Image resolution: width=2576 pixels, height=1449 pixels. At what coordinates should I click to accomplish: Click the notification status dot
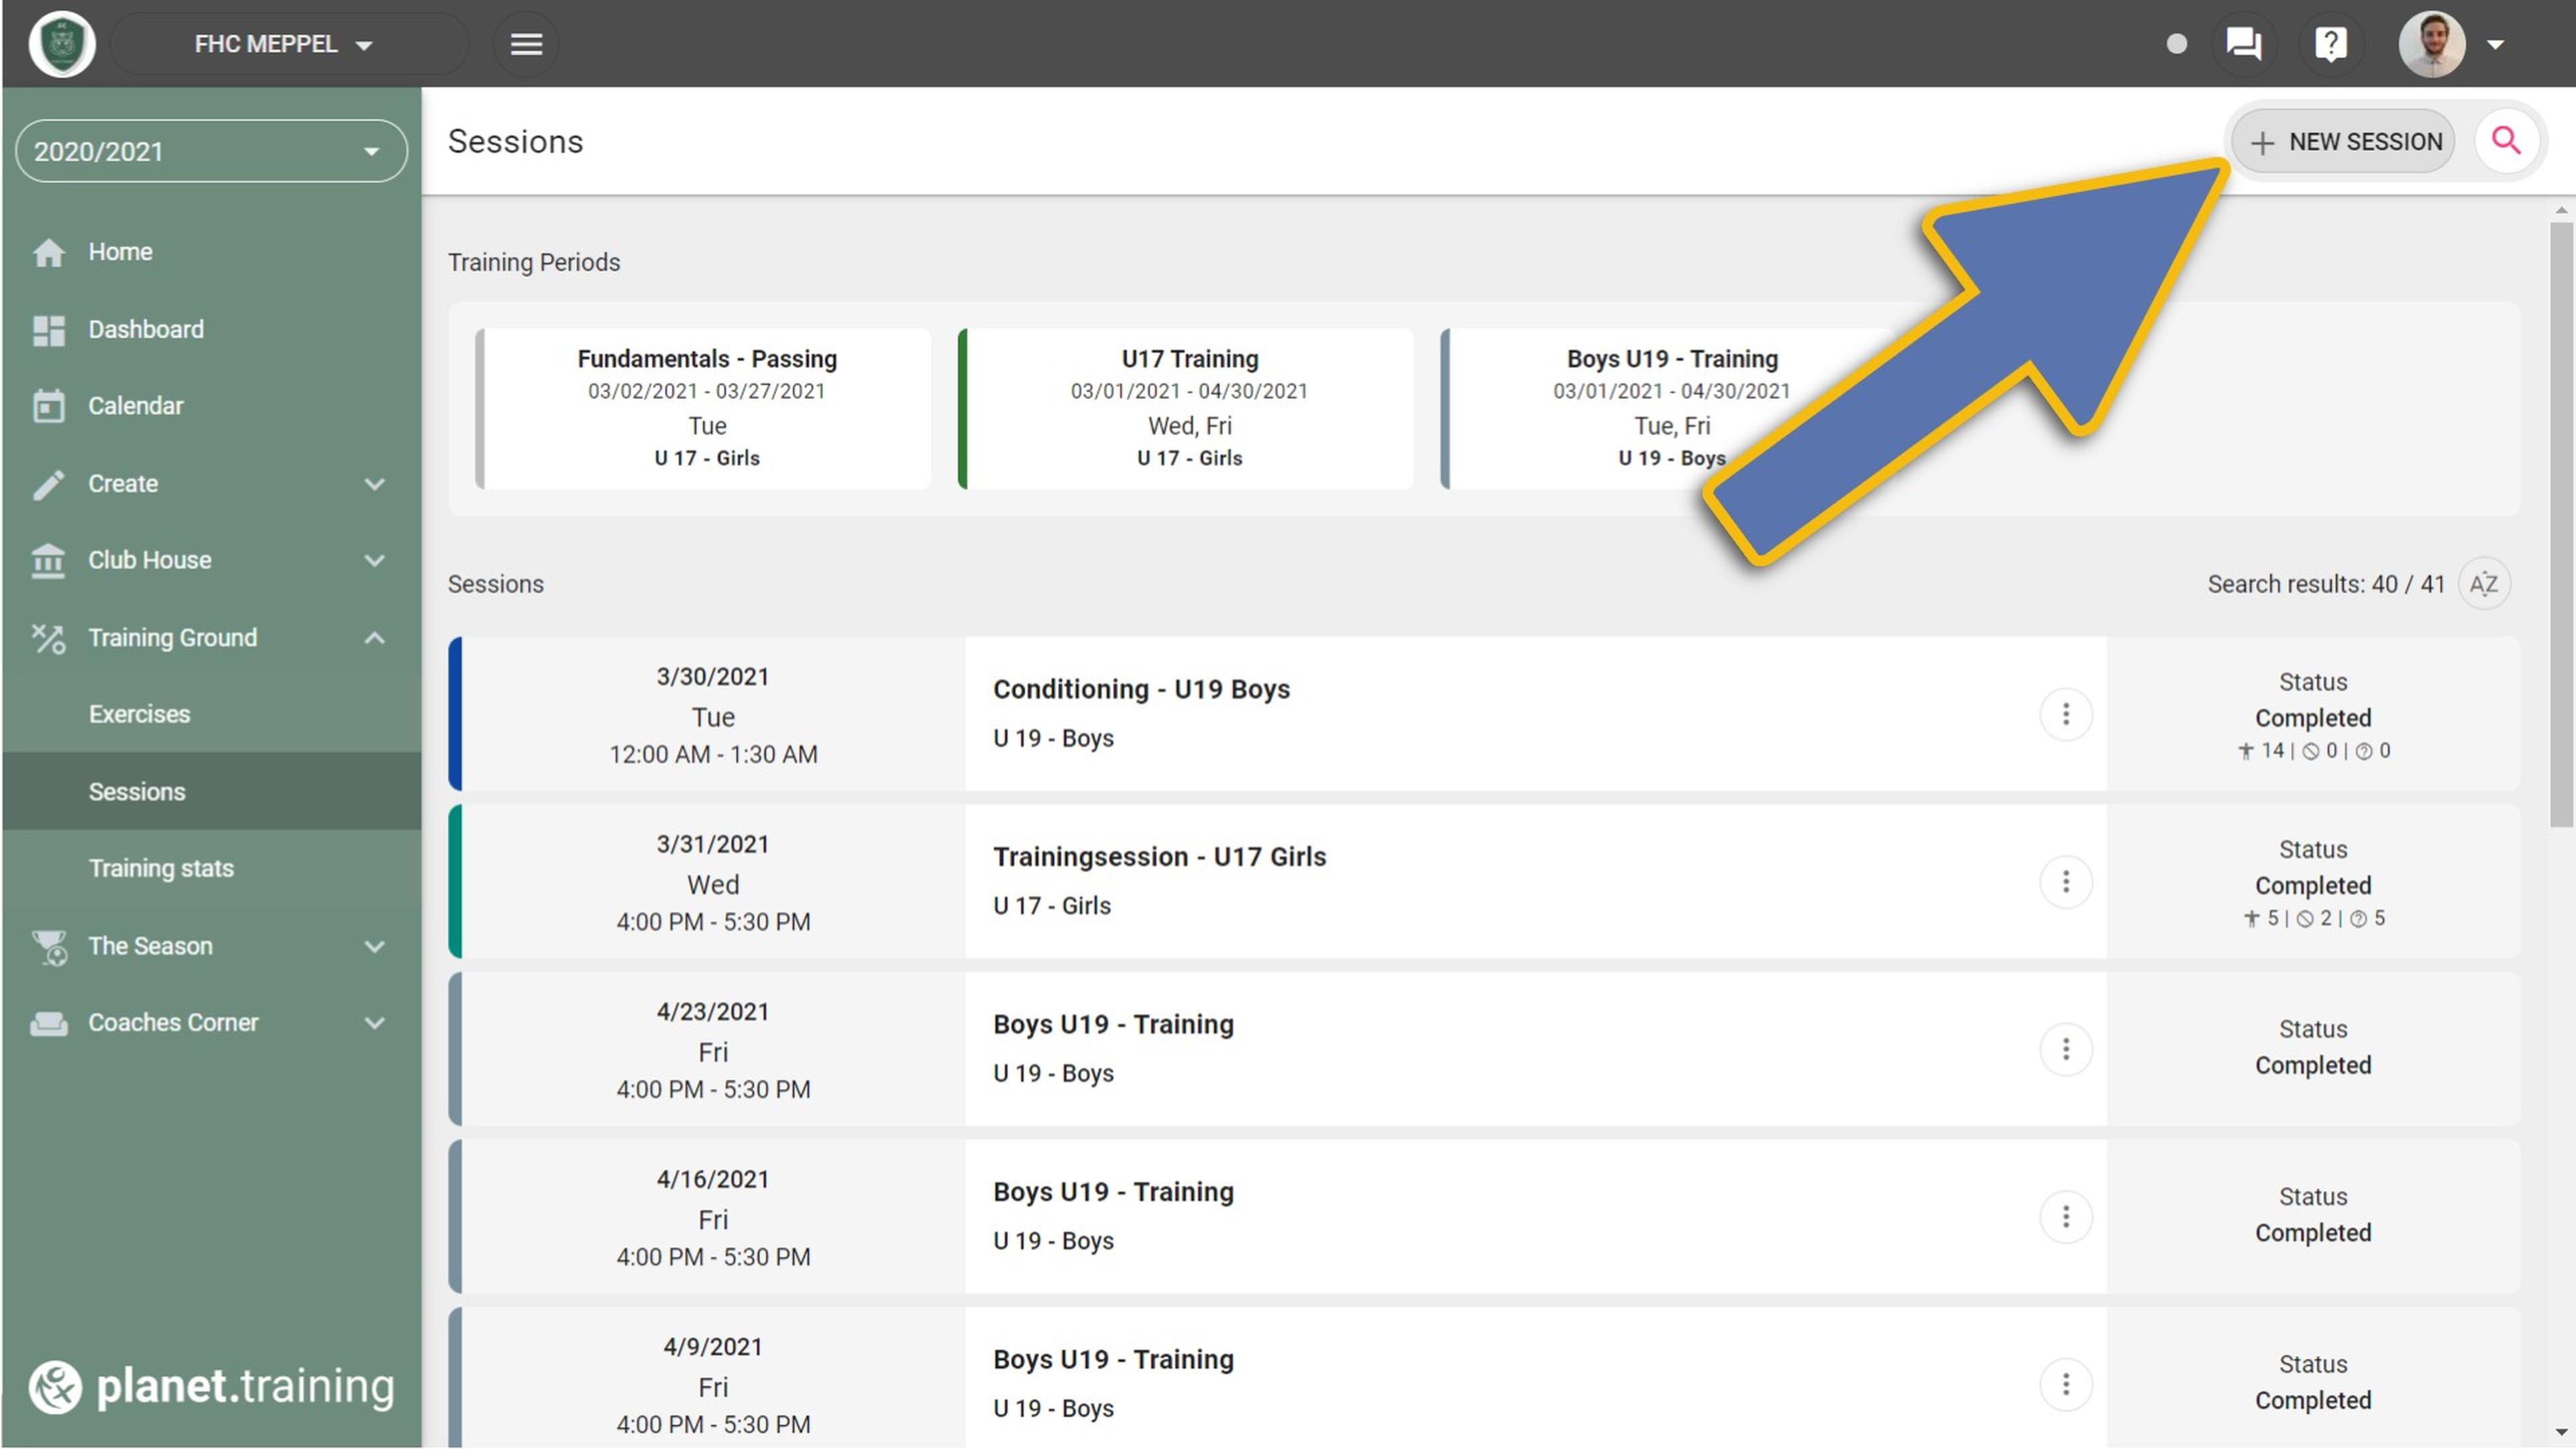[2176, 44]
